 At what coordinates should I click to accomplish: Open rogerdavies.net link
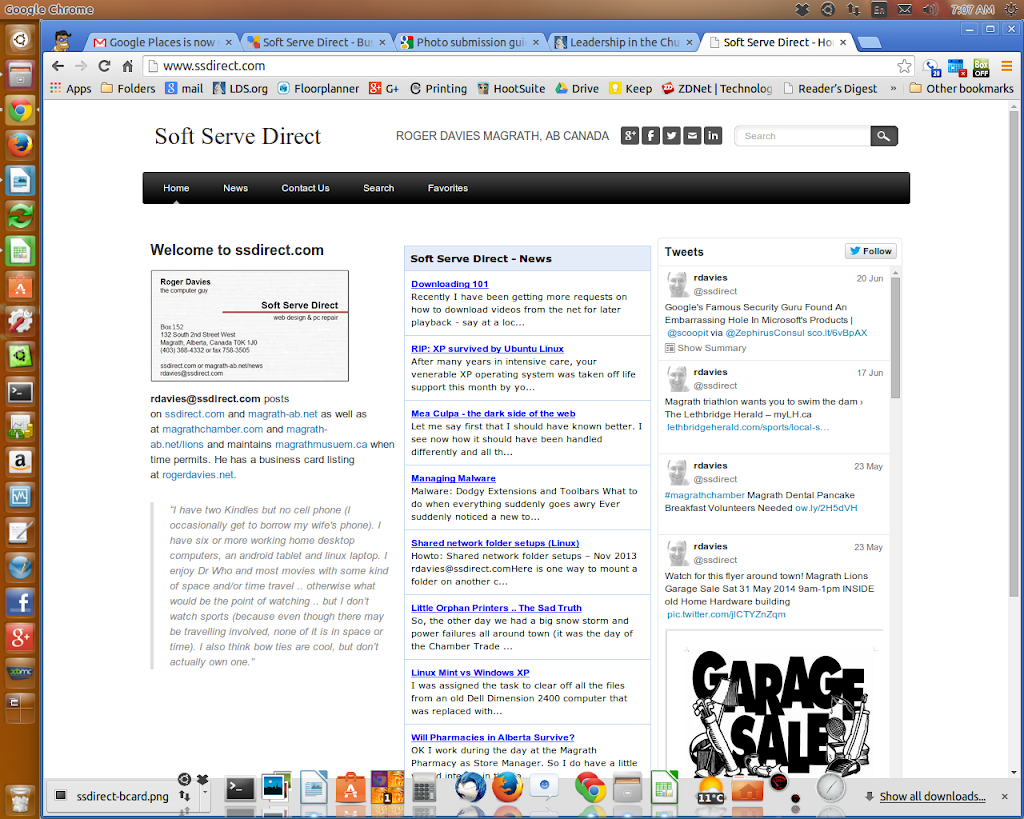click(198, 475)
